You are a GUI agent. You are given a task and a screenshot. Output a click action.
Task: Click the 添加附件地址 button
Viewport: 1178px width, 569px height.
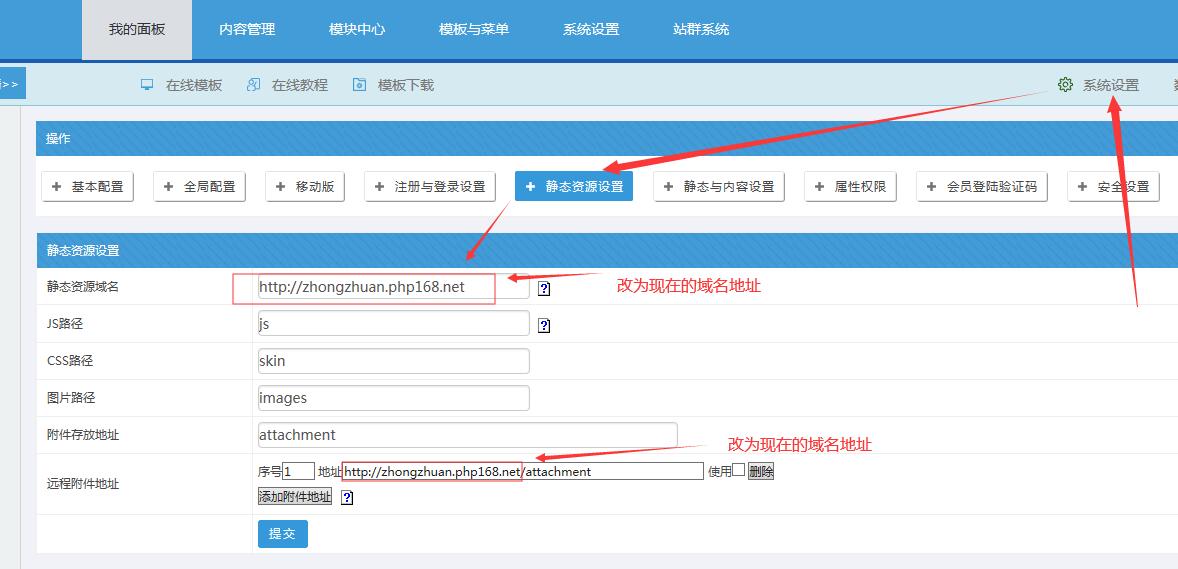click(295, 496)
